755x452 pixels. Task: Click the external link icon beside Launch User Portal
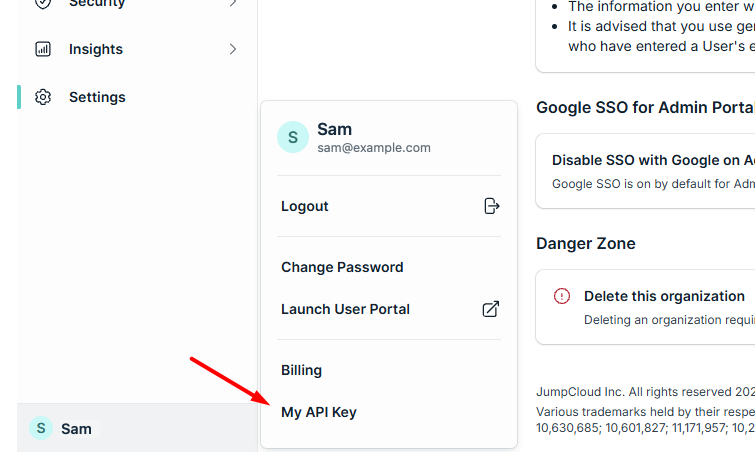491,309
